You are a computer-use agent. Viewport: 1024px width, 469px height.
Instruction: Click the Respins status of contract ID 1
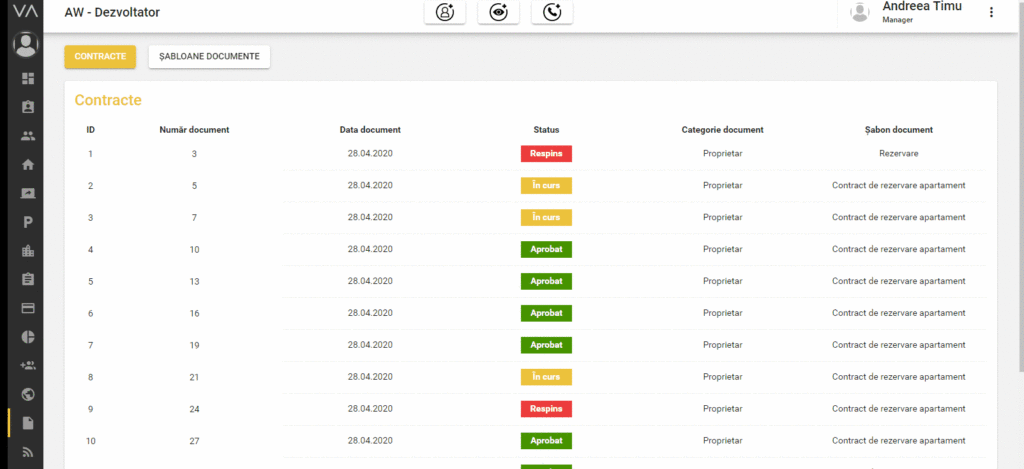(546, 154)
